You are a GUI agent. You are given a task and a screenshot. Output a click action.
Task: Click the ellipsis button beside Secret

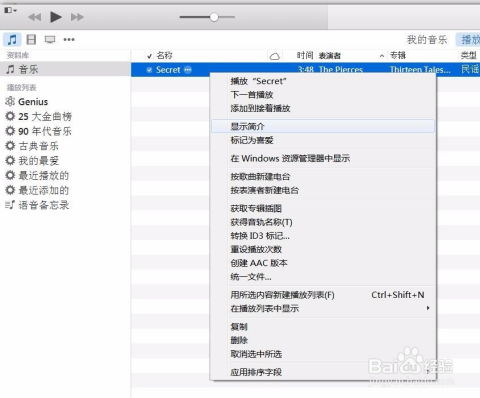188,70
